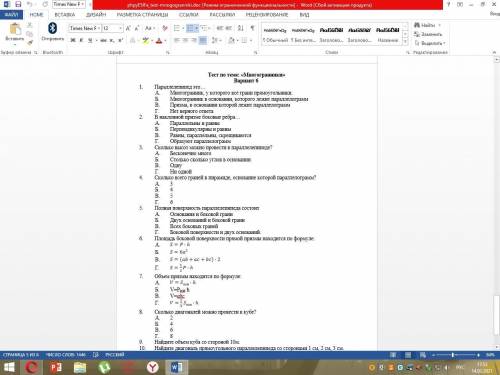
Task: Open the font name dropdown in ribbon
Action: click(x=85, y=28)
